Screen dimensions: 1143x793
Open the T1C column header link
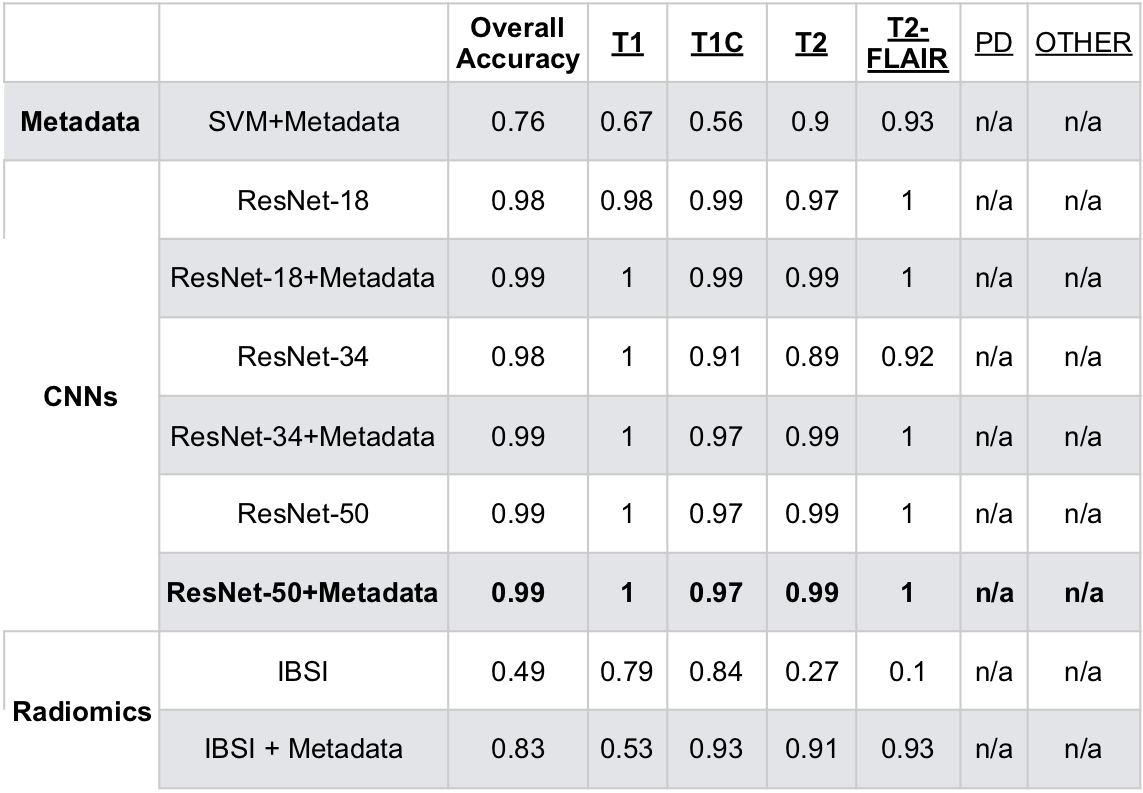tap(716, 46)
